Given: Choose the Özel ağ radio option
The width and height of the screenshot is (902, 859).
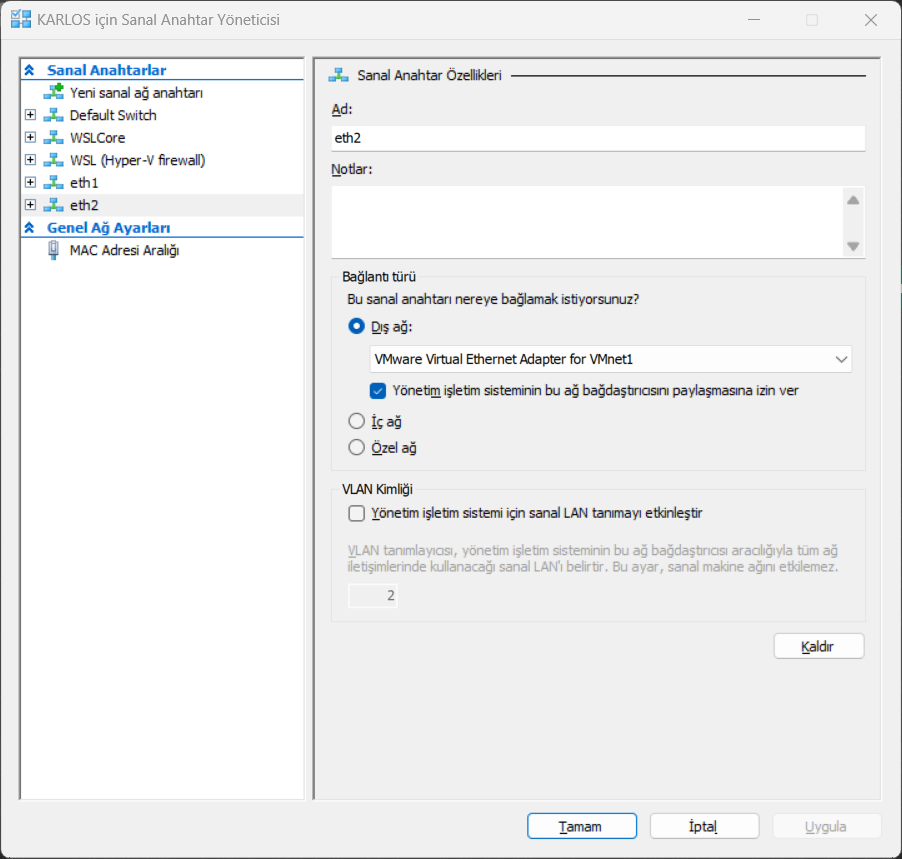Looking at the screenshot, I should [356, 448].
